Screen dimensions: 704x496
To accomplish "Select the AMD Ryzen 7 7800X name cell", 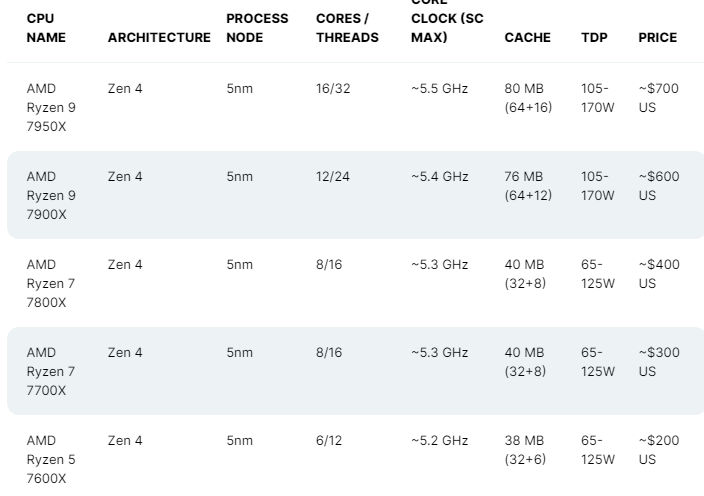I will pyautogui.click(x=51, y=283).
